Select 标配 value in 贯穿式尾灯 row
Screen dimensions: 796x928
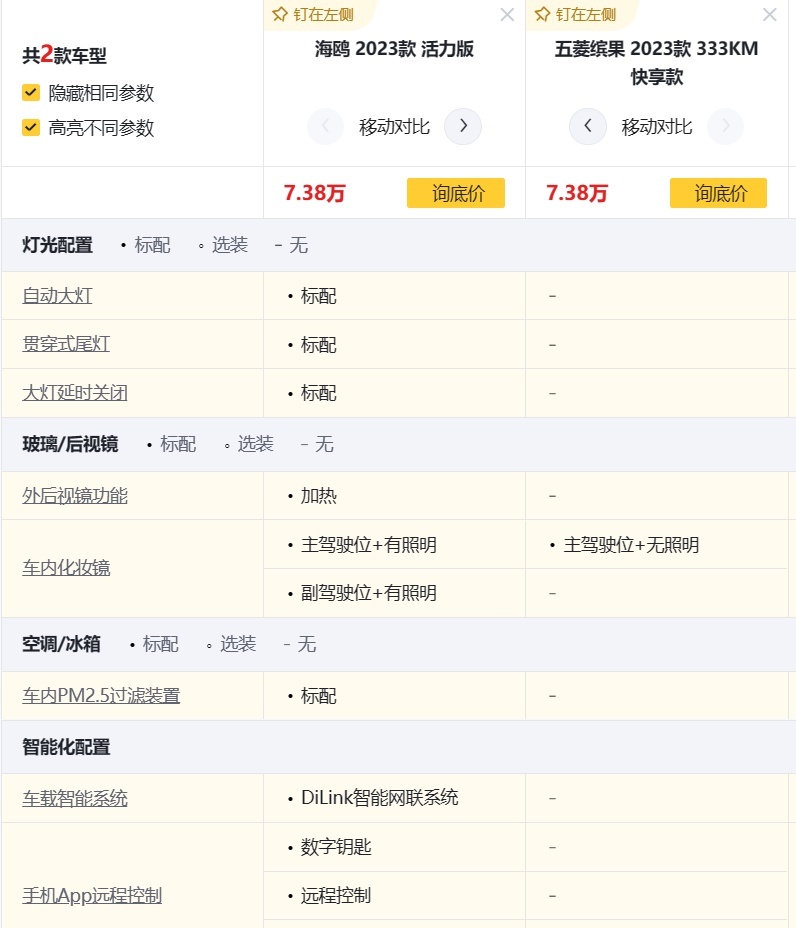tap(318, 344)
